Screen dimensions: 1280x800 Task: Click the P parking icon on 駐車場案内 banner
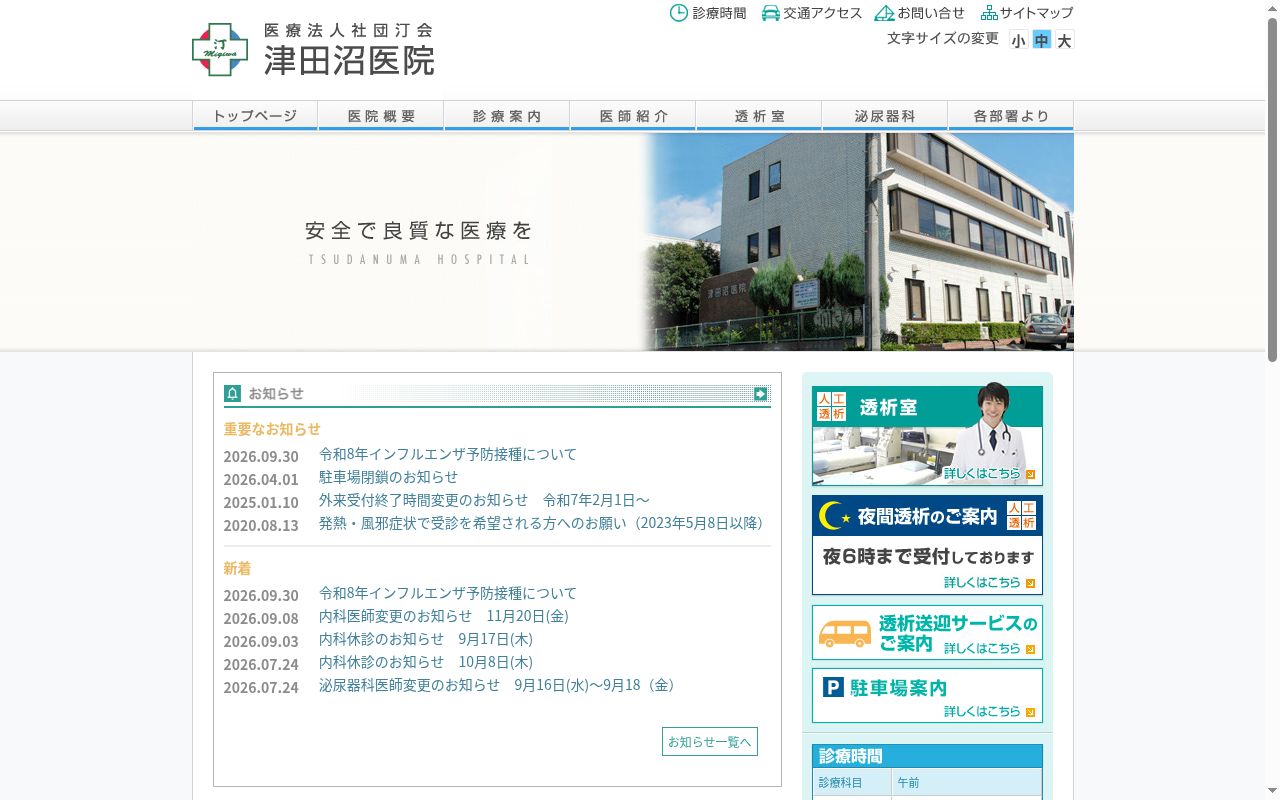pyautogui.click(x=833, y=687)
